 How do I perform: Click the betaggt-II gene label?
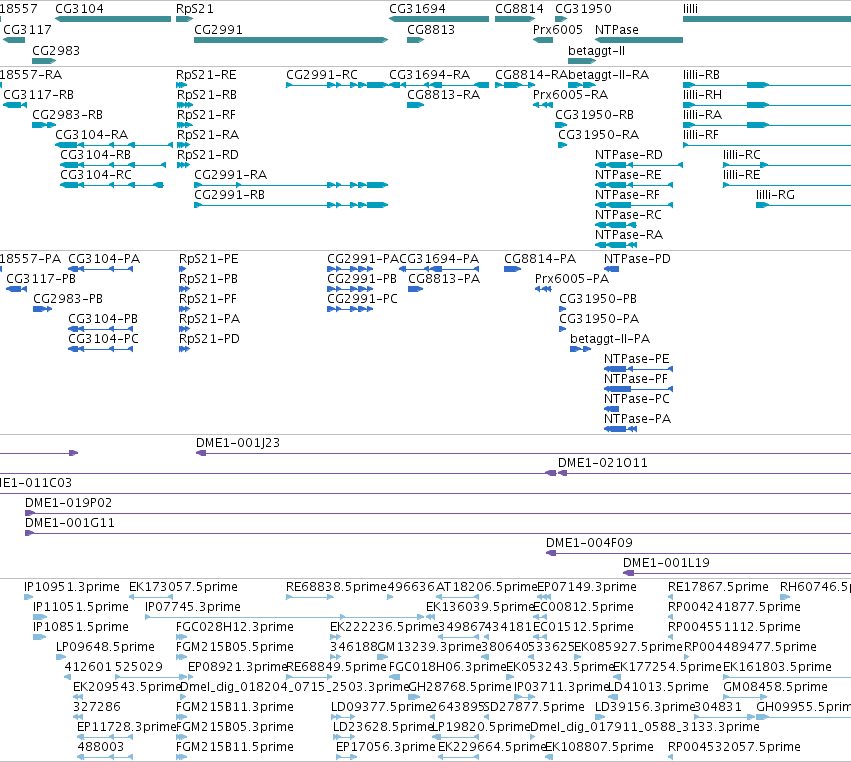click(596, 50)
